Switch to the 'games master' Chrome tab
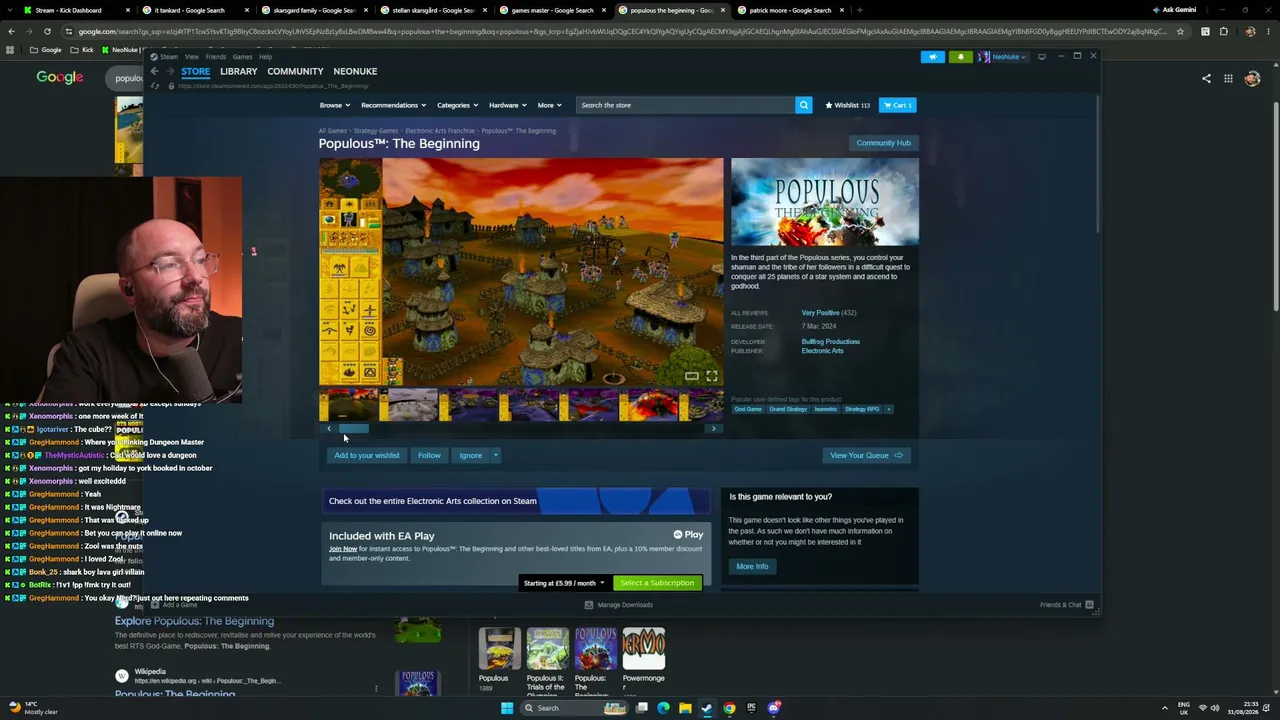This screenshot has height=720, width=1280. point(552,10)
